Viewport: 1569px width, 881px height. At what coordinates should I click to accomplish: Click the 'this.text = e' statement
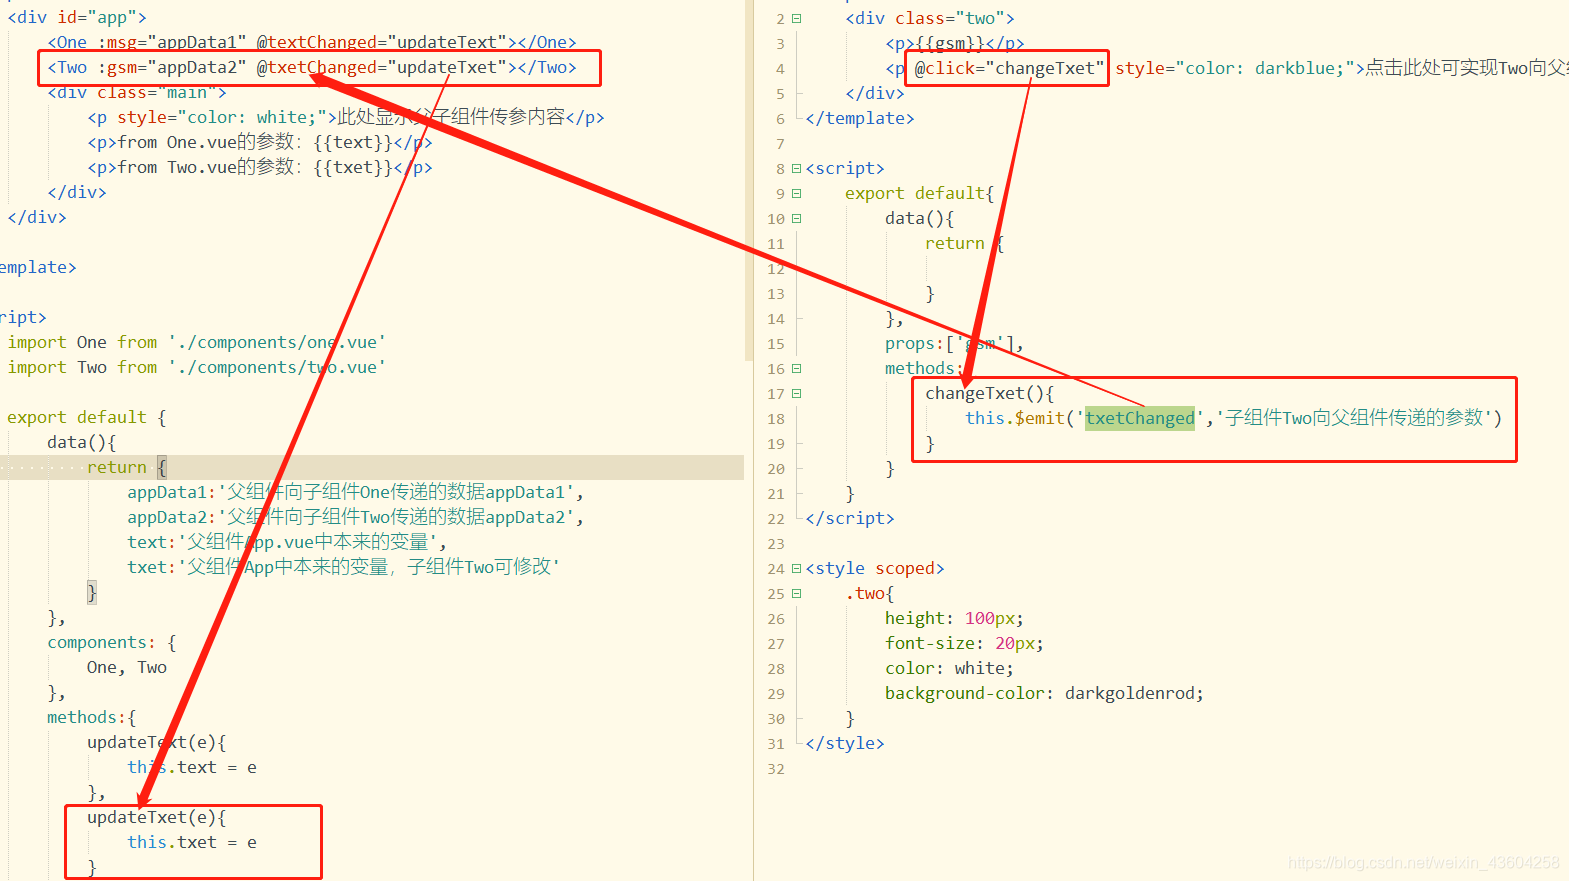coord(192,767)
